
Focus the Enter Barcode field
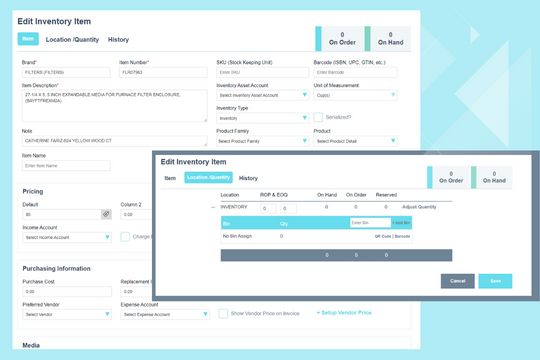(x=355, y=72)
